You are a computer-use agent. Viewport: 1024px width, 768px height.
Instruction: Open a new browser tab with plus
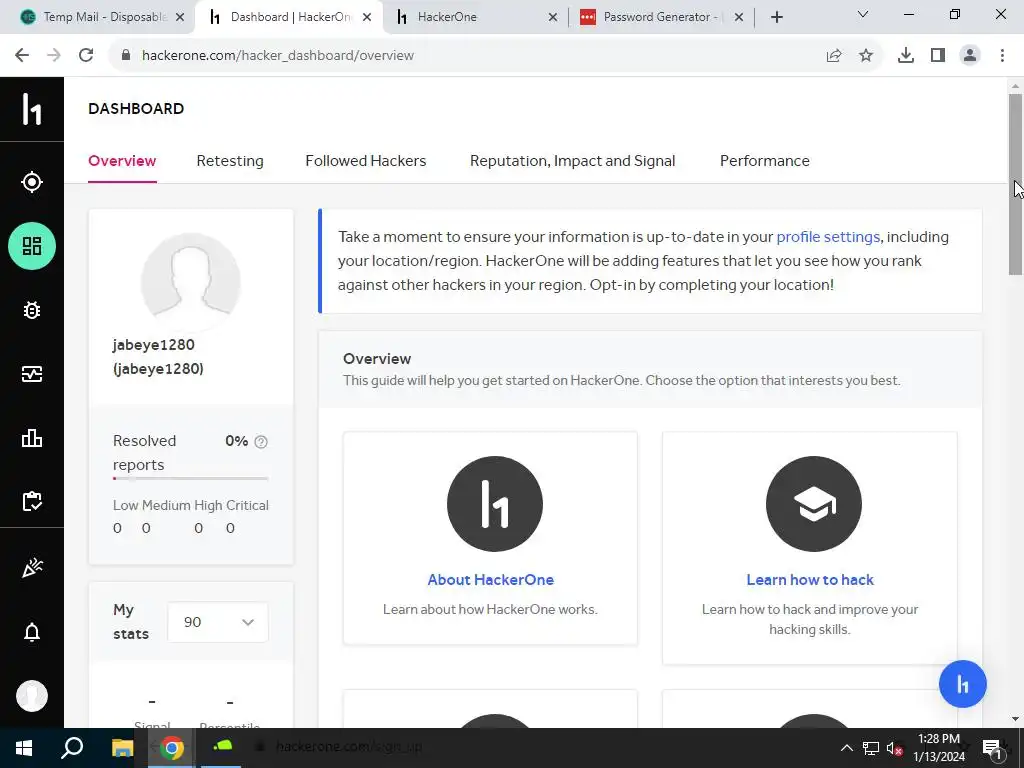tap(776, 17)
